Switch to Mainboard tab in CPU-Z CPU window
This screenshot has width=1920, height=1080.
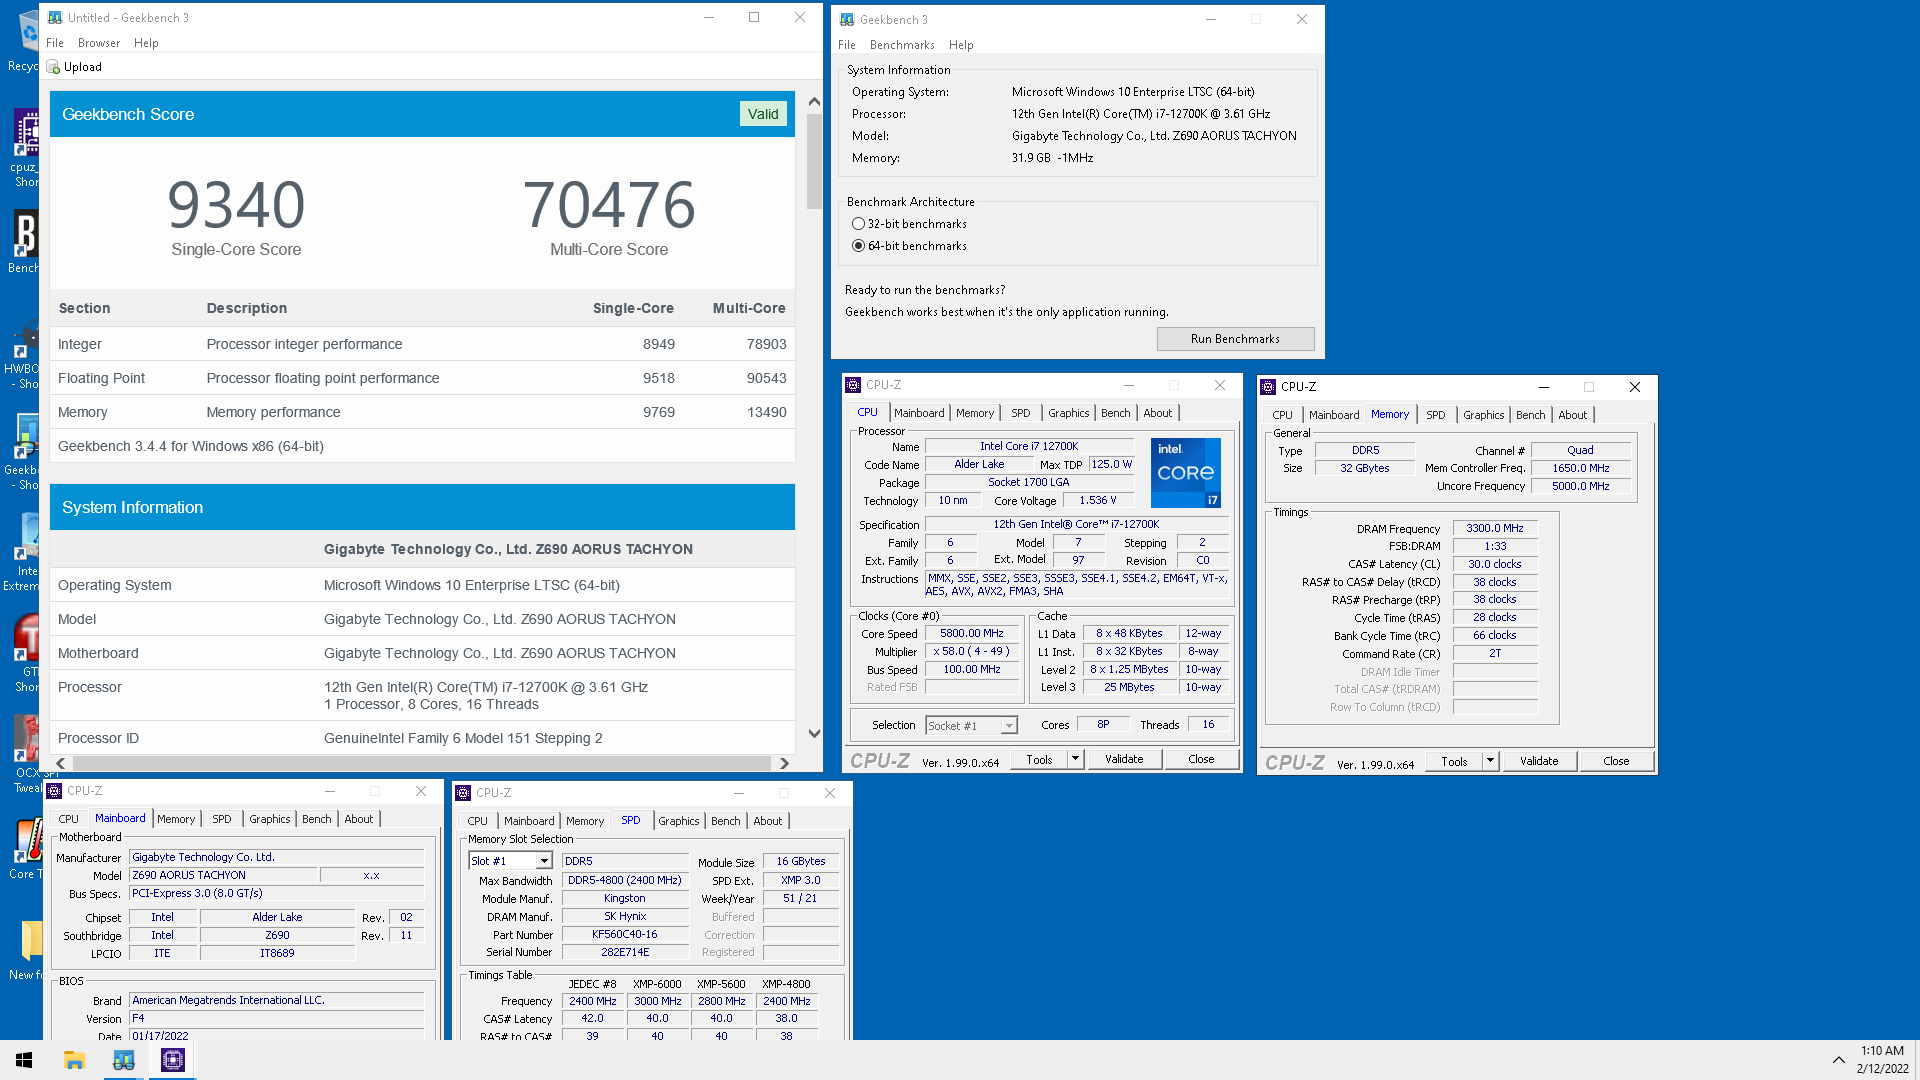point(919,413)
